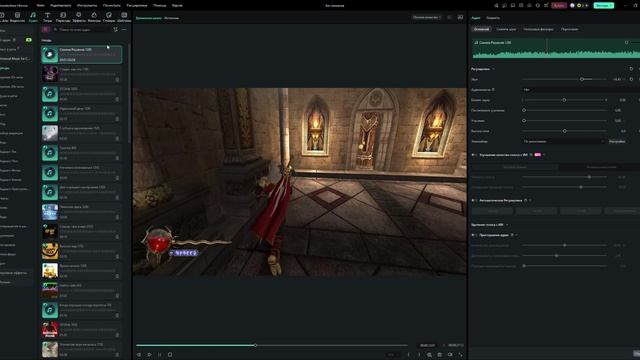Open the three-dots more menu in audio library
640x360 pixels.
pyautogui.click(x=124, y=29)
